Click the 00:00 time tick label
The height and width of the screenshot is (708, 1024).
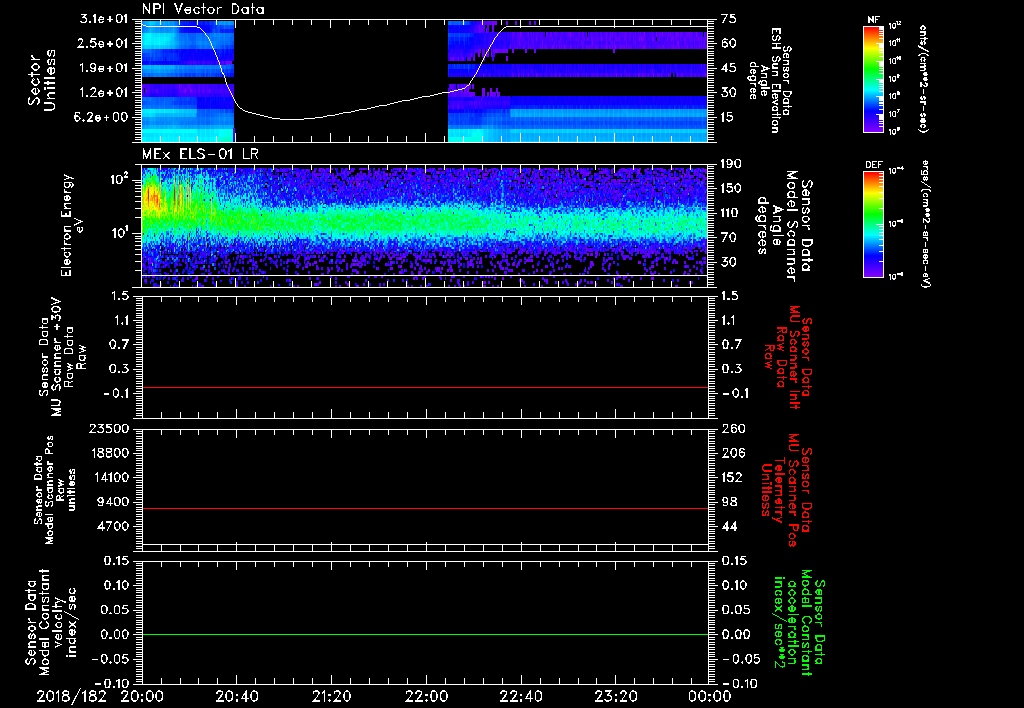[x=709, y=696]
